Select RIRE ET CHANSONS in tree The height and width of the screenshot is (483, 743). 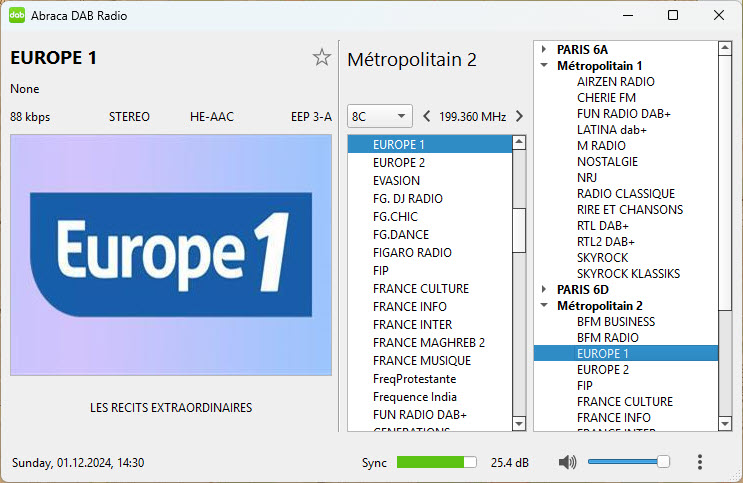pos(630,210)
